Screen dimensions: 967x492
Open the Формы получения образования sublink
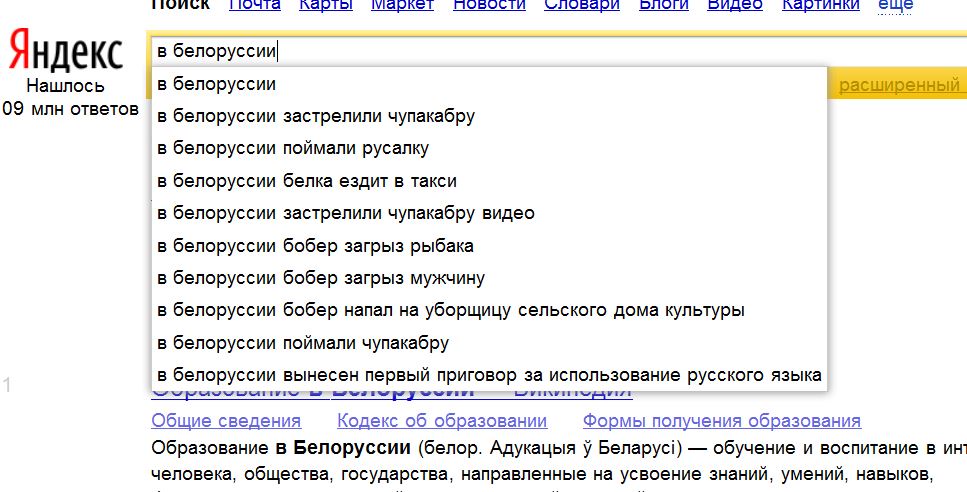click(x=722, y=421)
